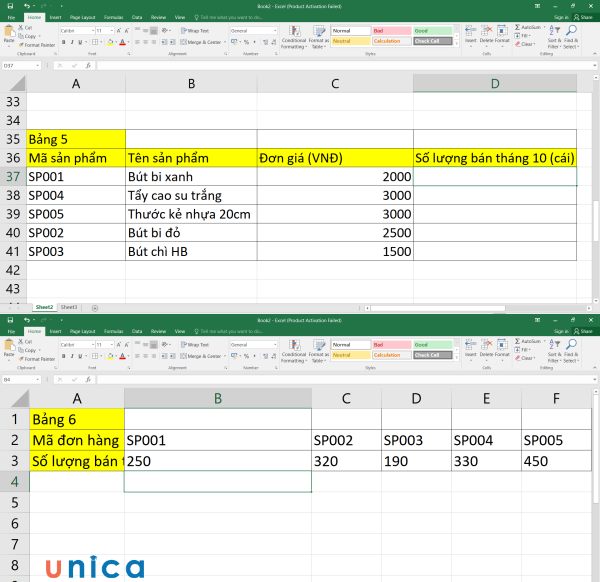
Task: Click Merge & Center in the Bảng 6 window
Action: pos(200,356)
